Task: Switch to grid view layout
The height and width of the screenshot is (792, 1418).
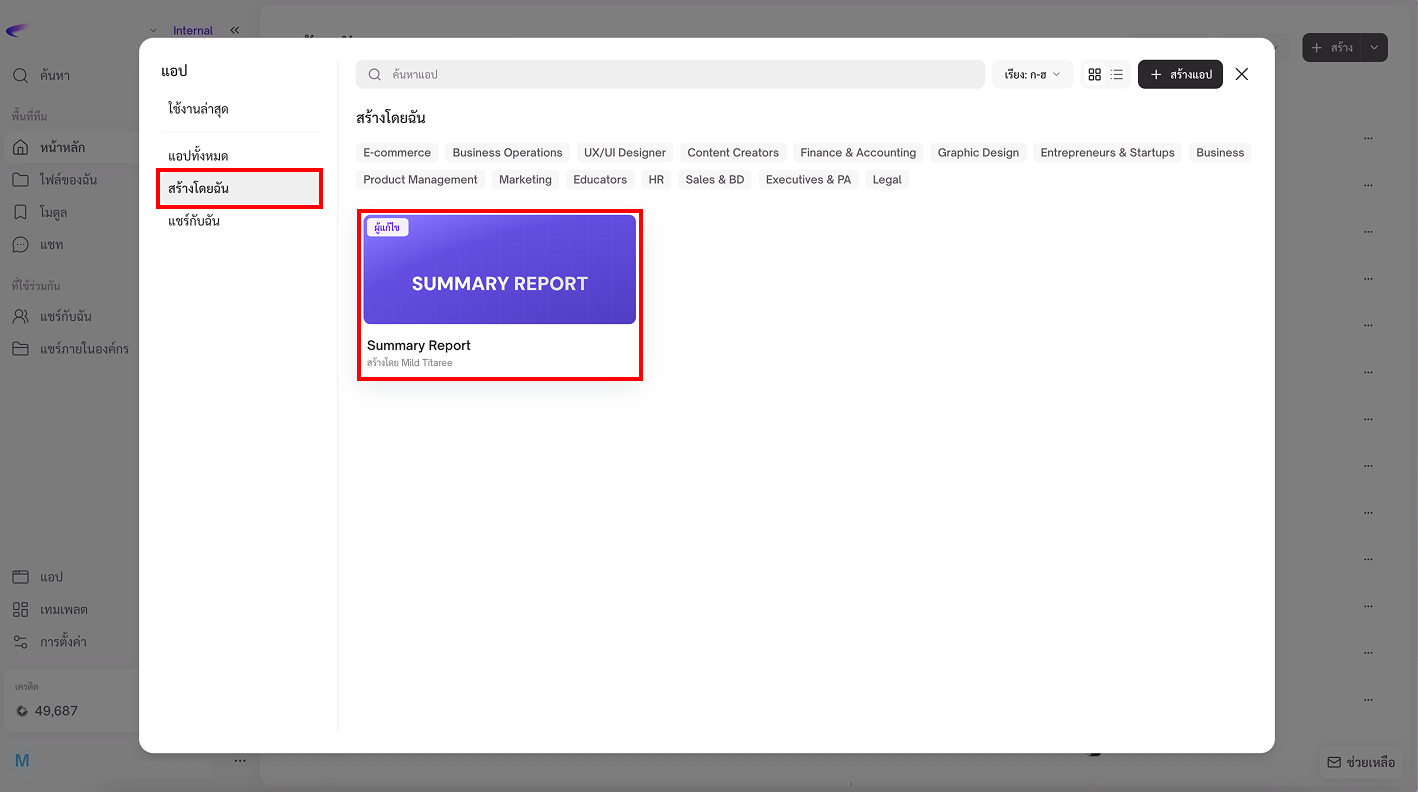Action: pyautogui.click(x=1094, y=75)
